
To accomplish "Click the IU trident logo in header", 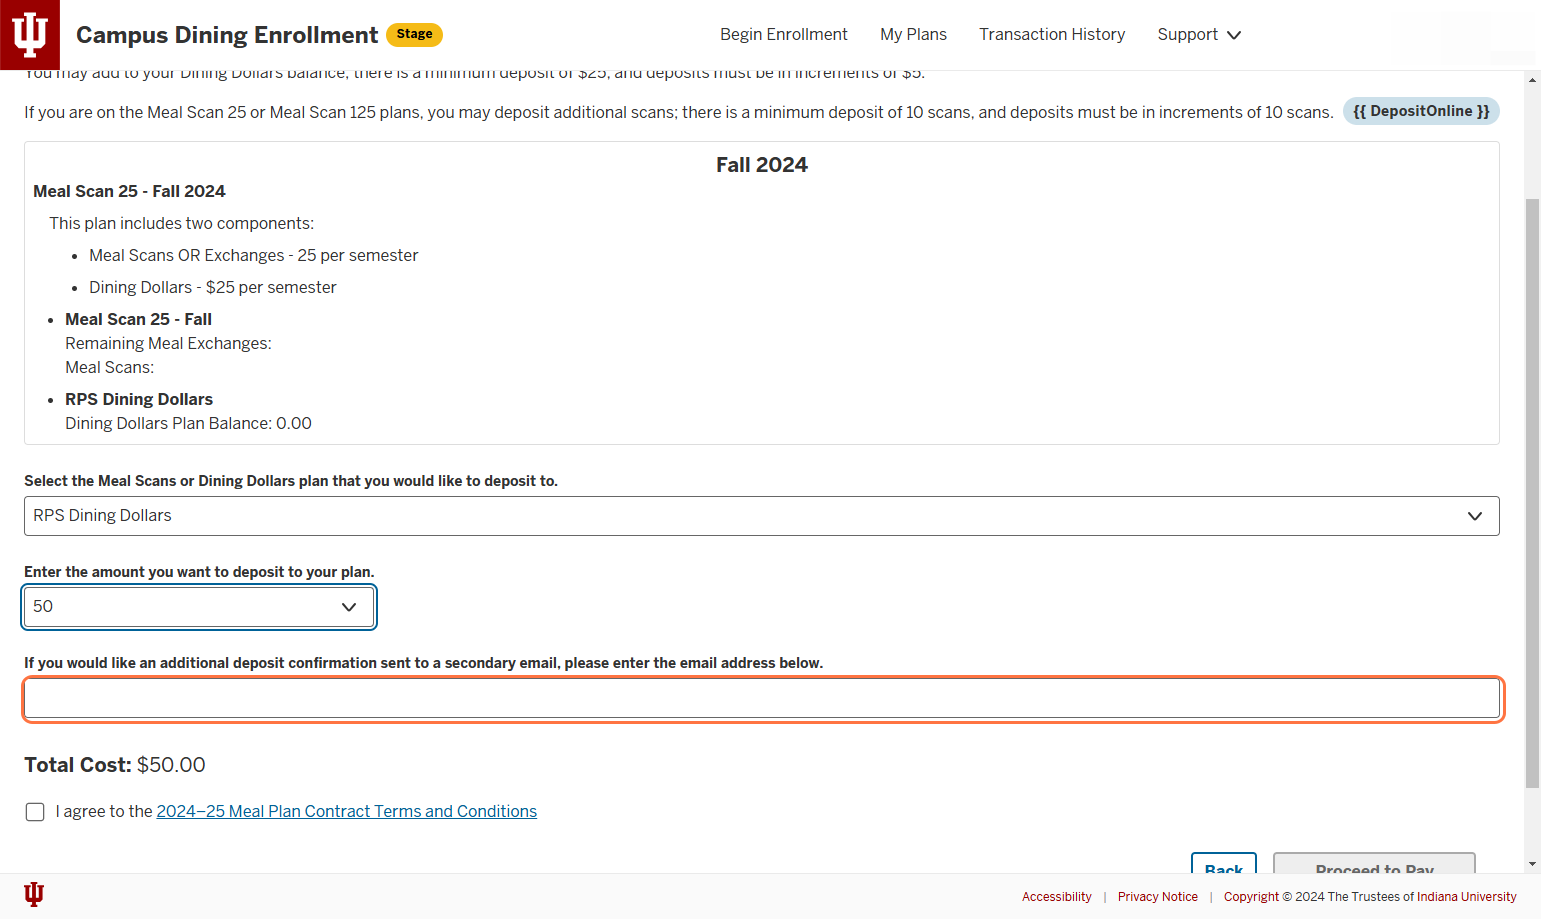I will 30,35.
